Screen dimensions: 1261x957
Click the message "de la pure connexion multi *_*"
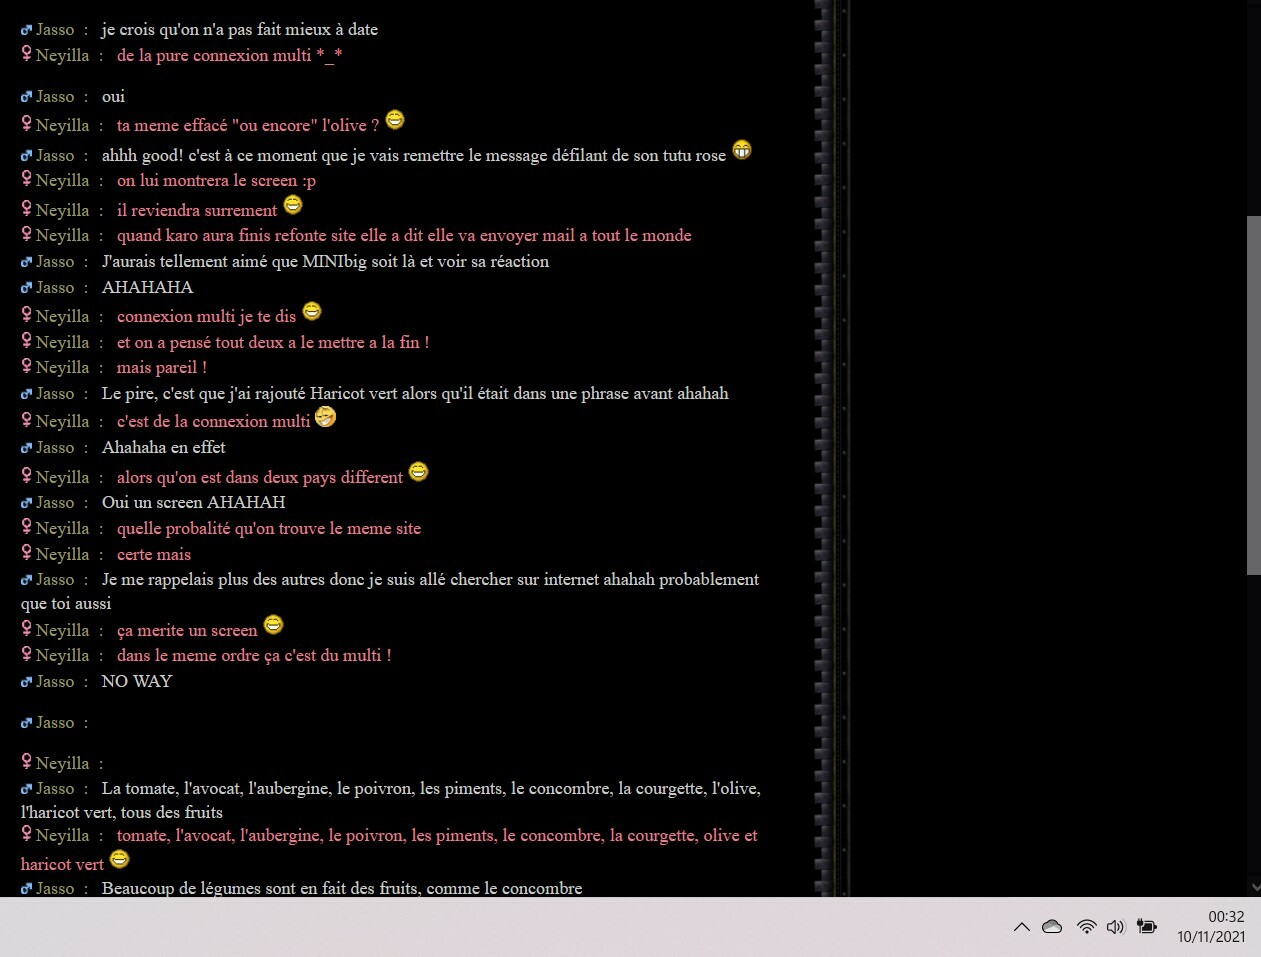[229, 56]
